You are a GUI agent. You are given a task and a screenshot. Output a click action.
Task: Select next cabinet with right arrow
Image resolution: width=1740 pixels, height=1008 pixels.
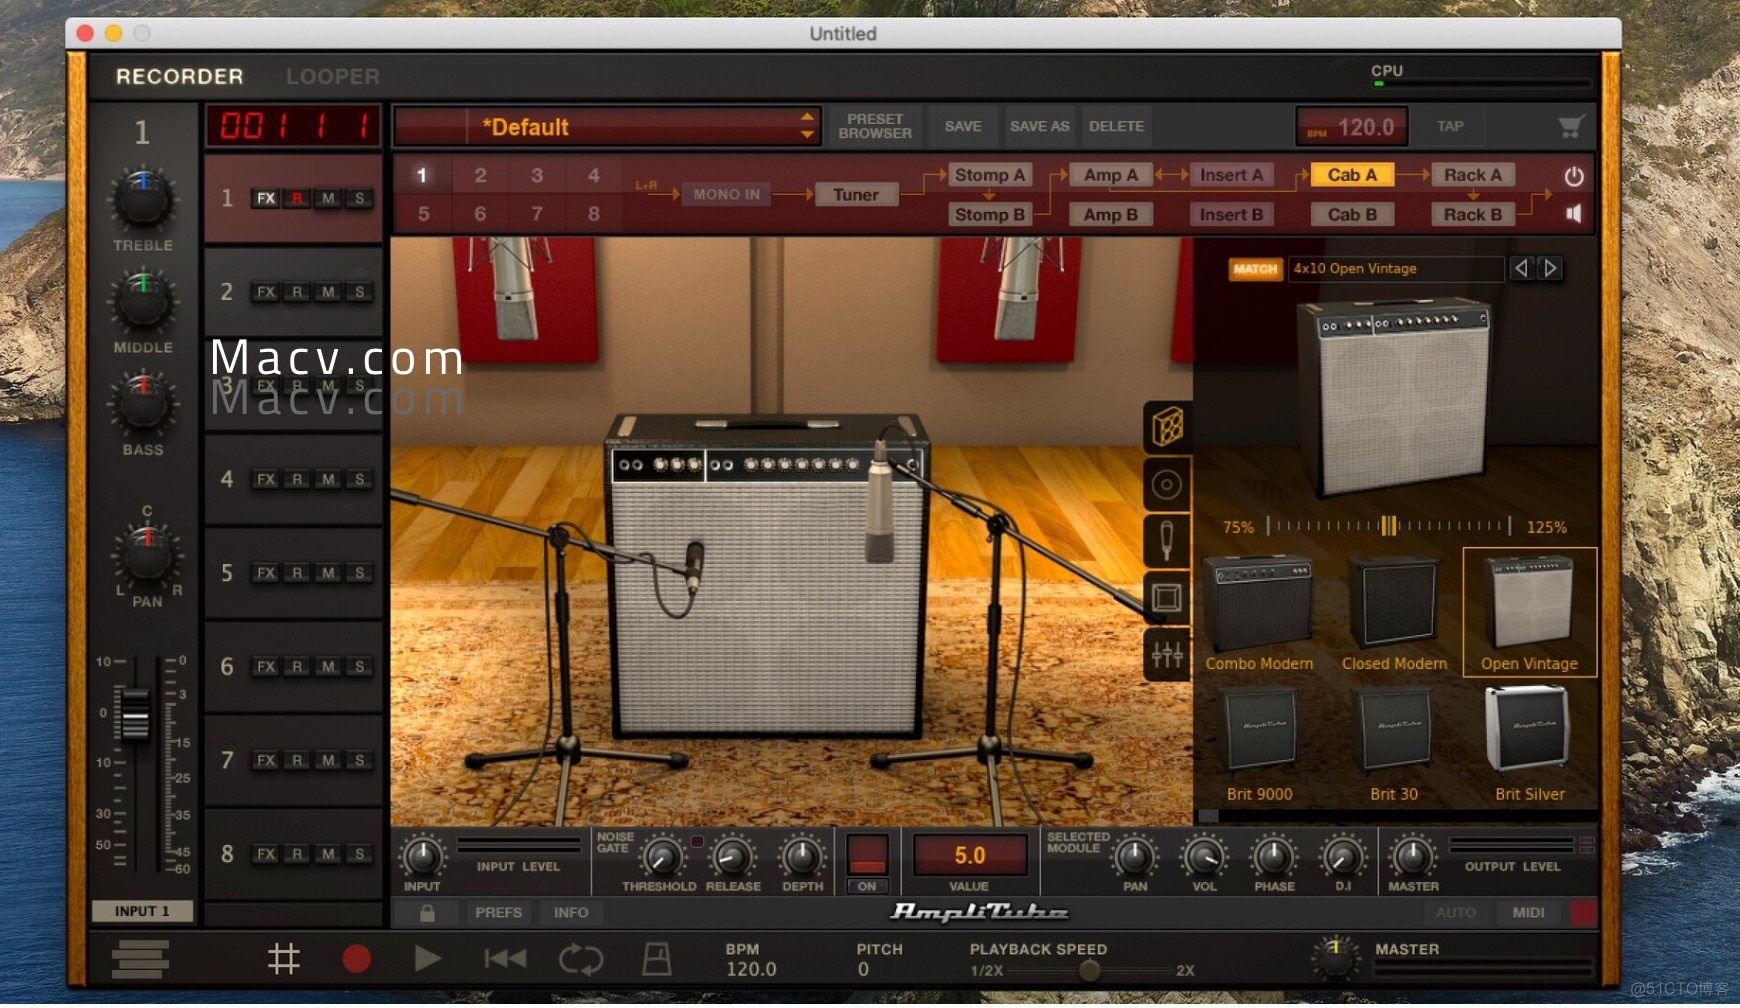click(x=1551, y=268)
